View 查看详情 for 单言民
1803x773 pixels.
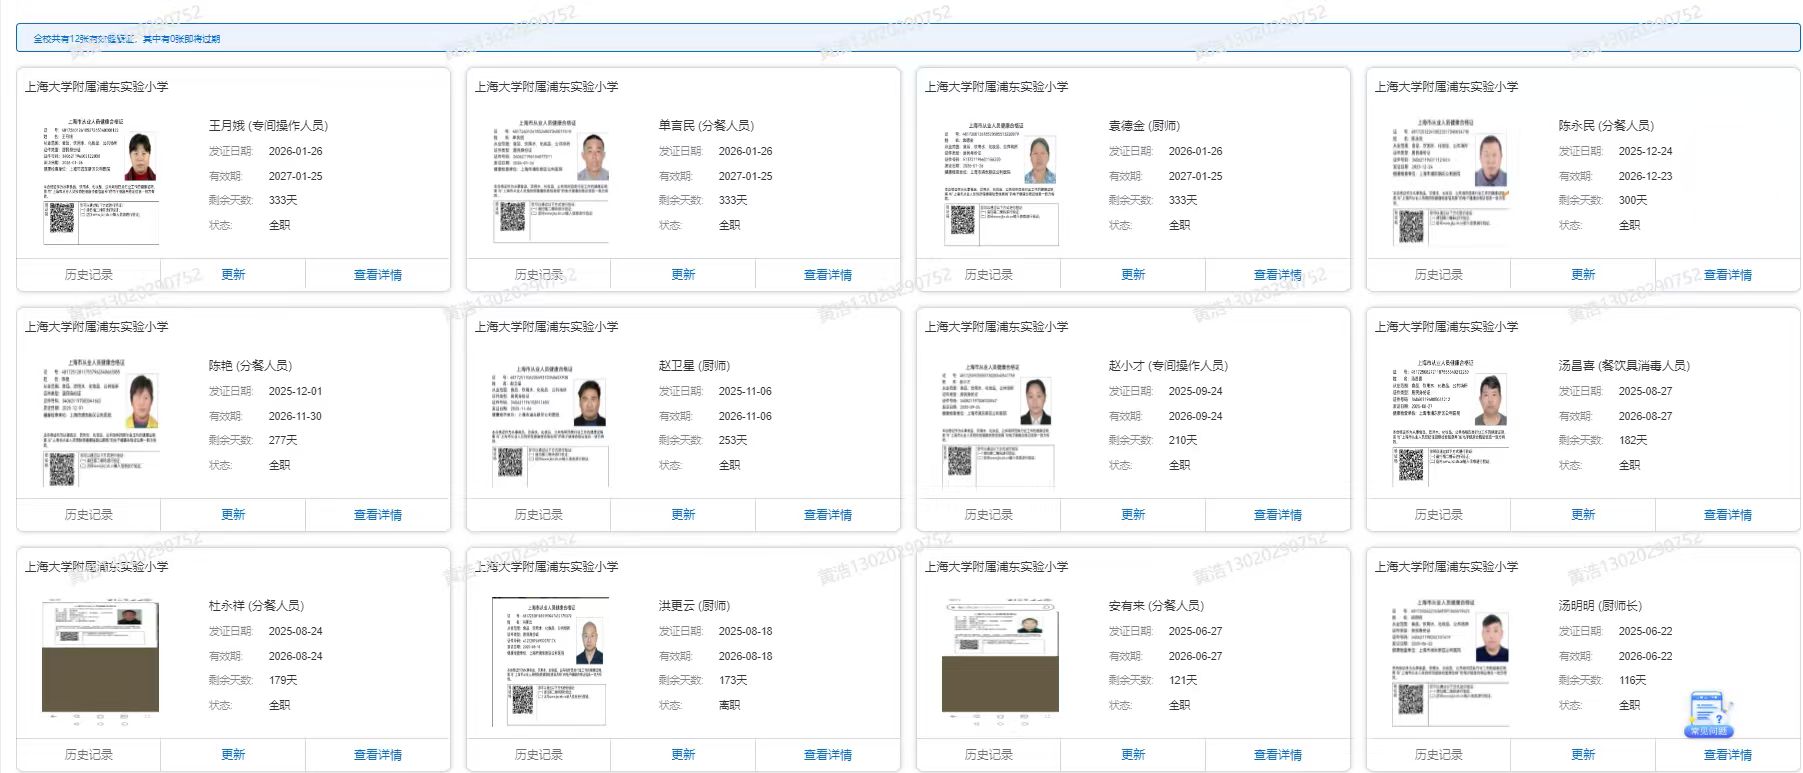[x=828, y=275]
